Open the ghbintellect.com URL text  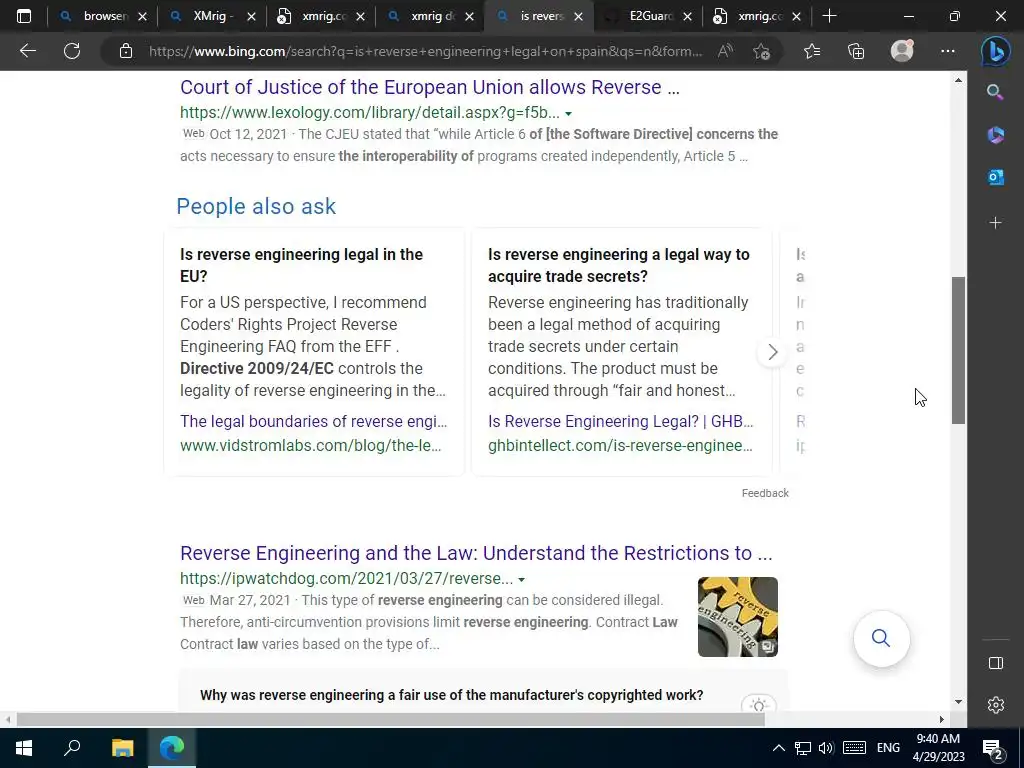[x=620, y=445]
